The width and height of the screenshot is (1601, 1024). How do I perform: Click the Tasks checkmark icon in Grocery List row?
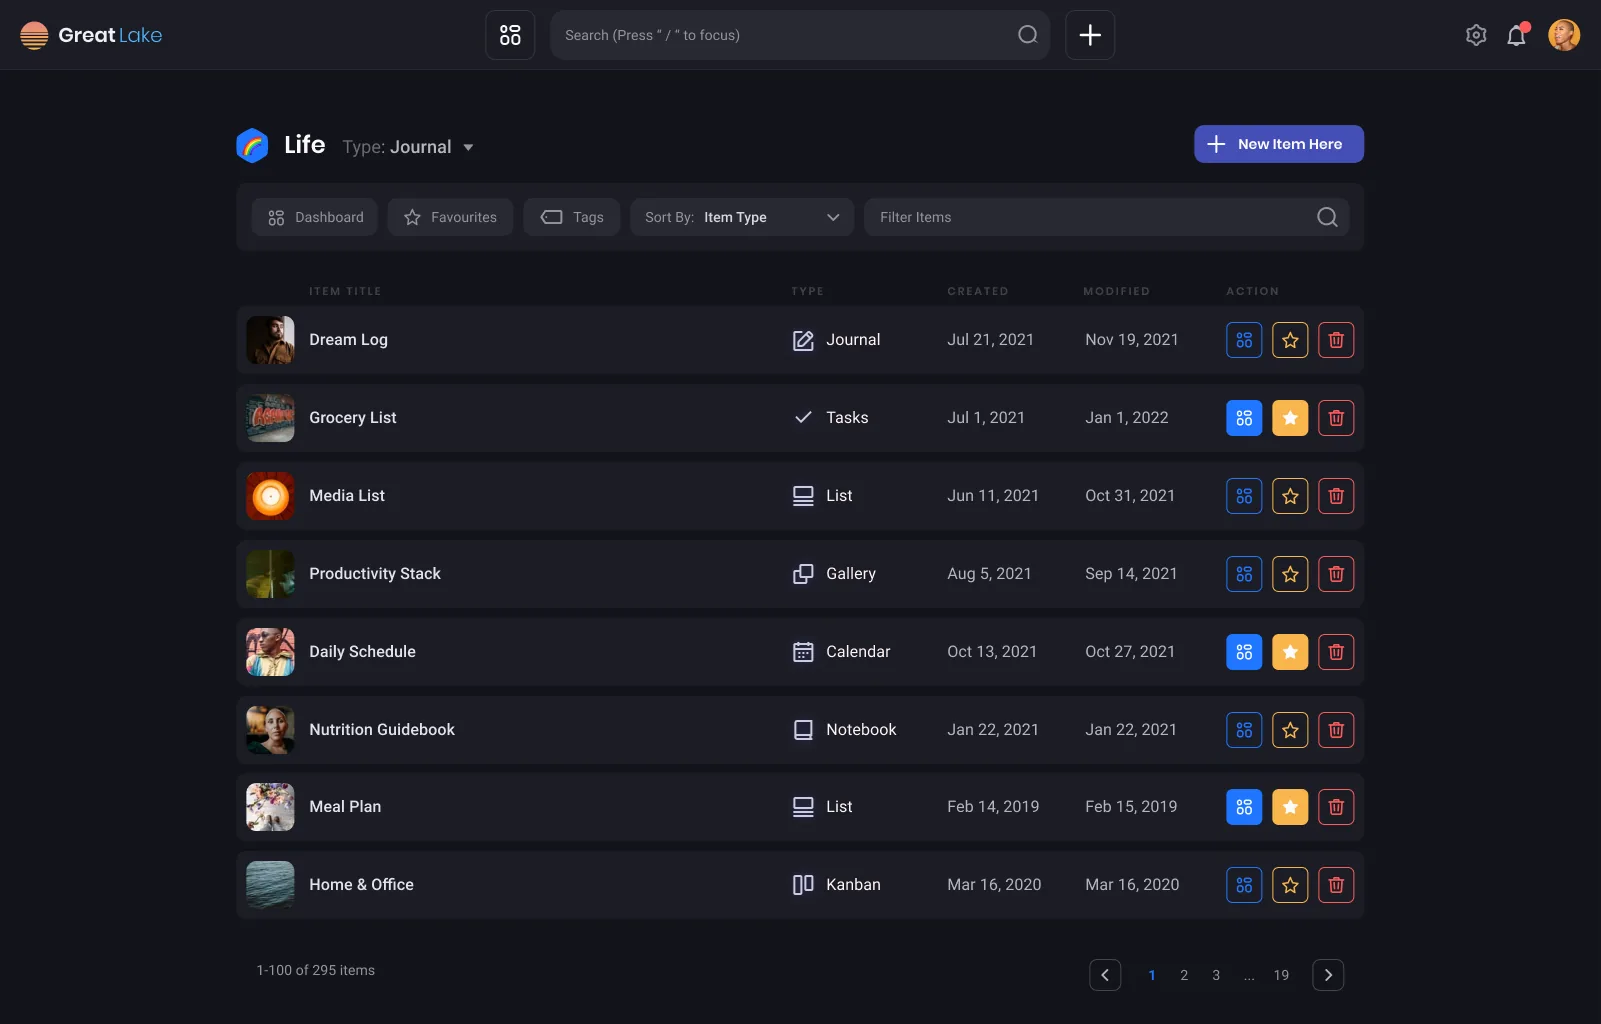tap(803, 418)
